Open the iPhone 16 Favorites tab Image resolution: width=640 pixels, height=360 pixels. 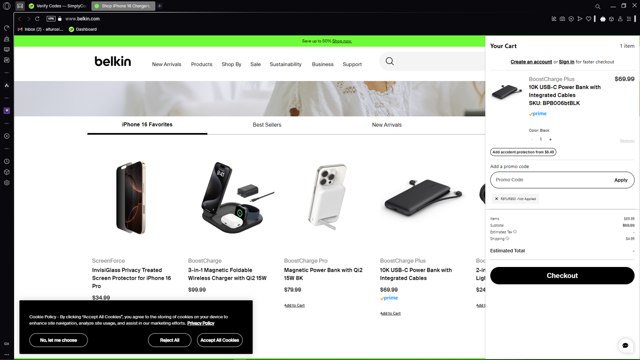pyautogui.click(x=147, y=124)
